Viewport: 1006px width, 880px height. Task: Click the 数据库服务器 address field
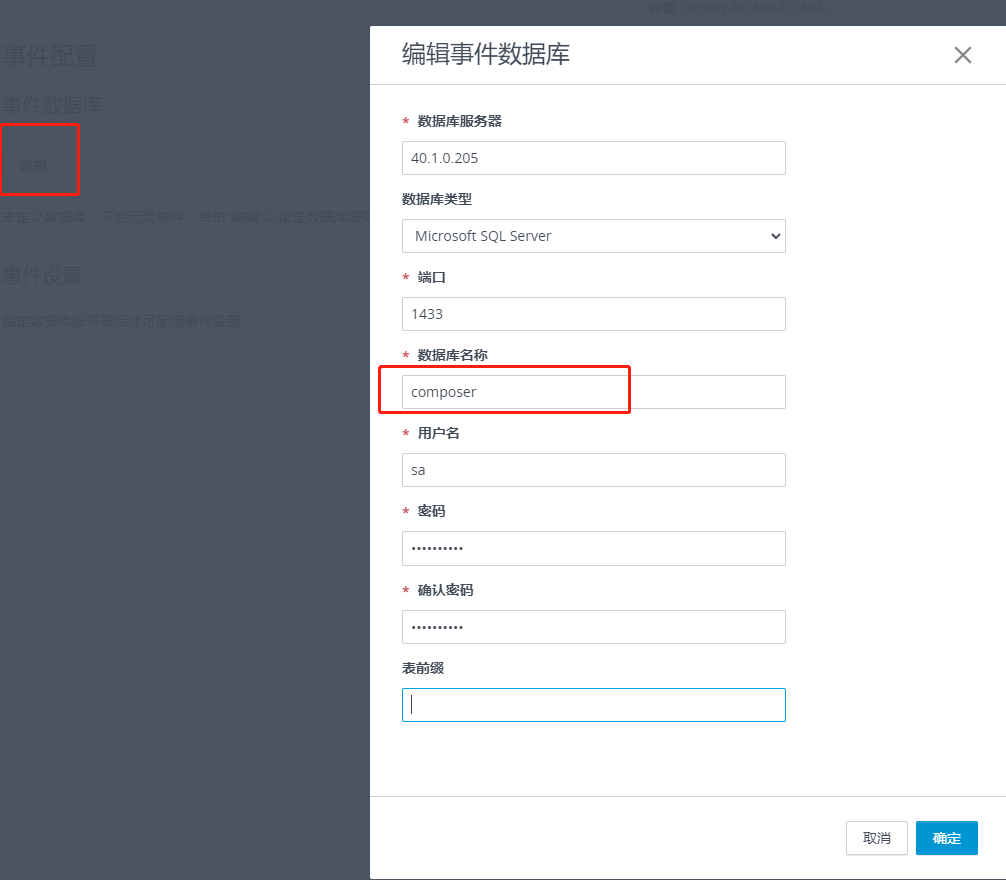tap(593, 158)
